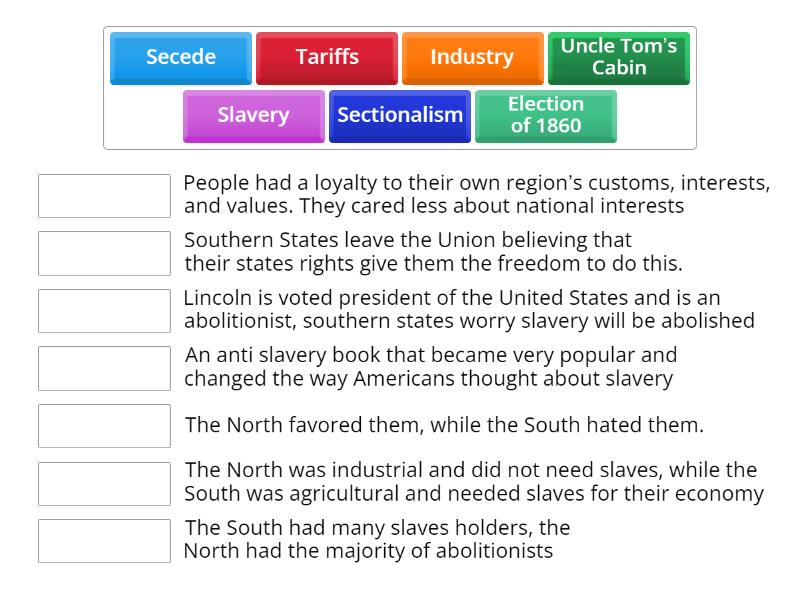This screenshot has width=800, height=600.
Task: Select the red Tariffs tile
Action: [327, 58]
